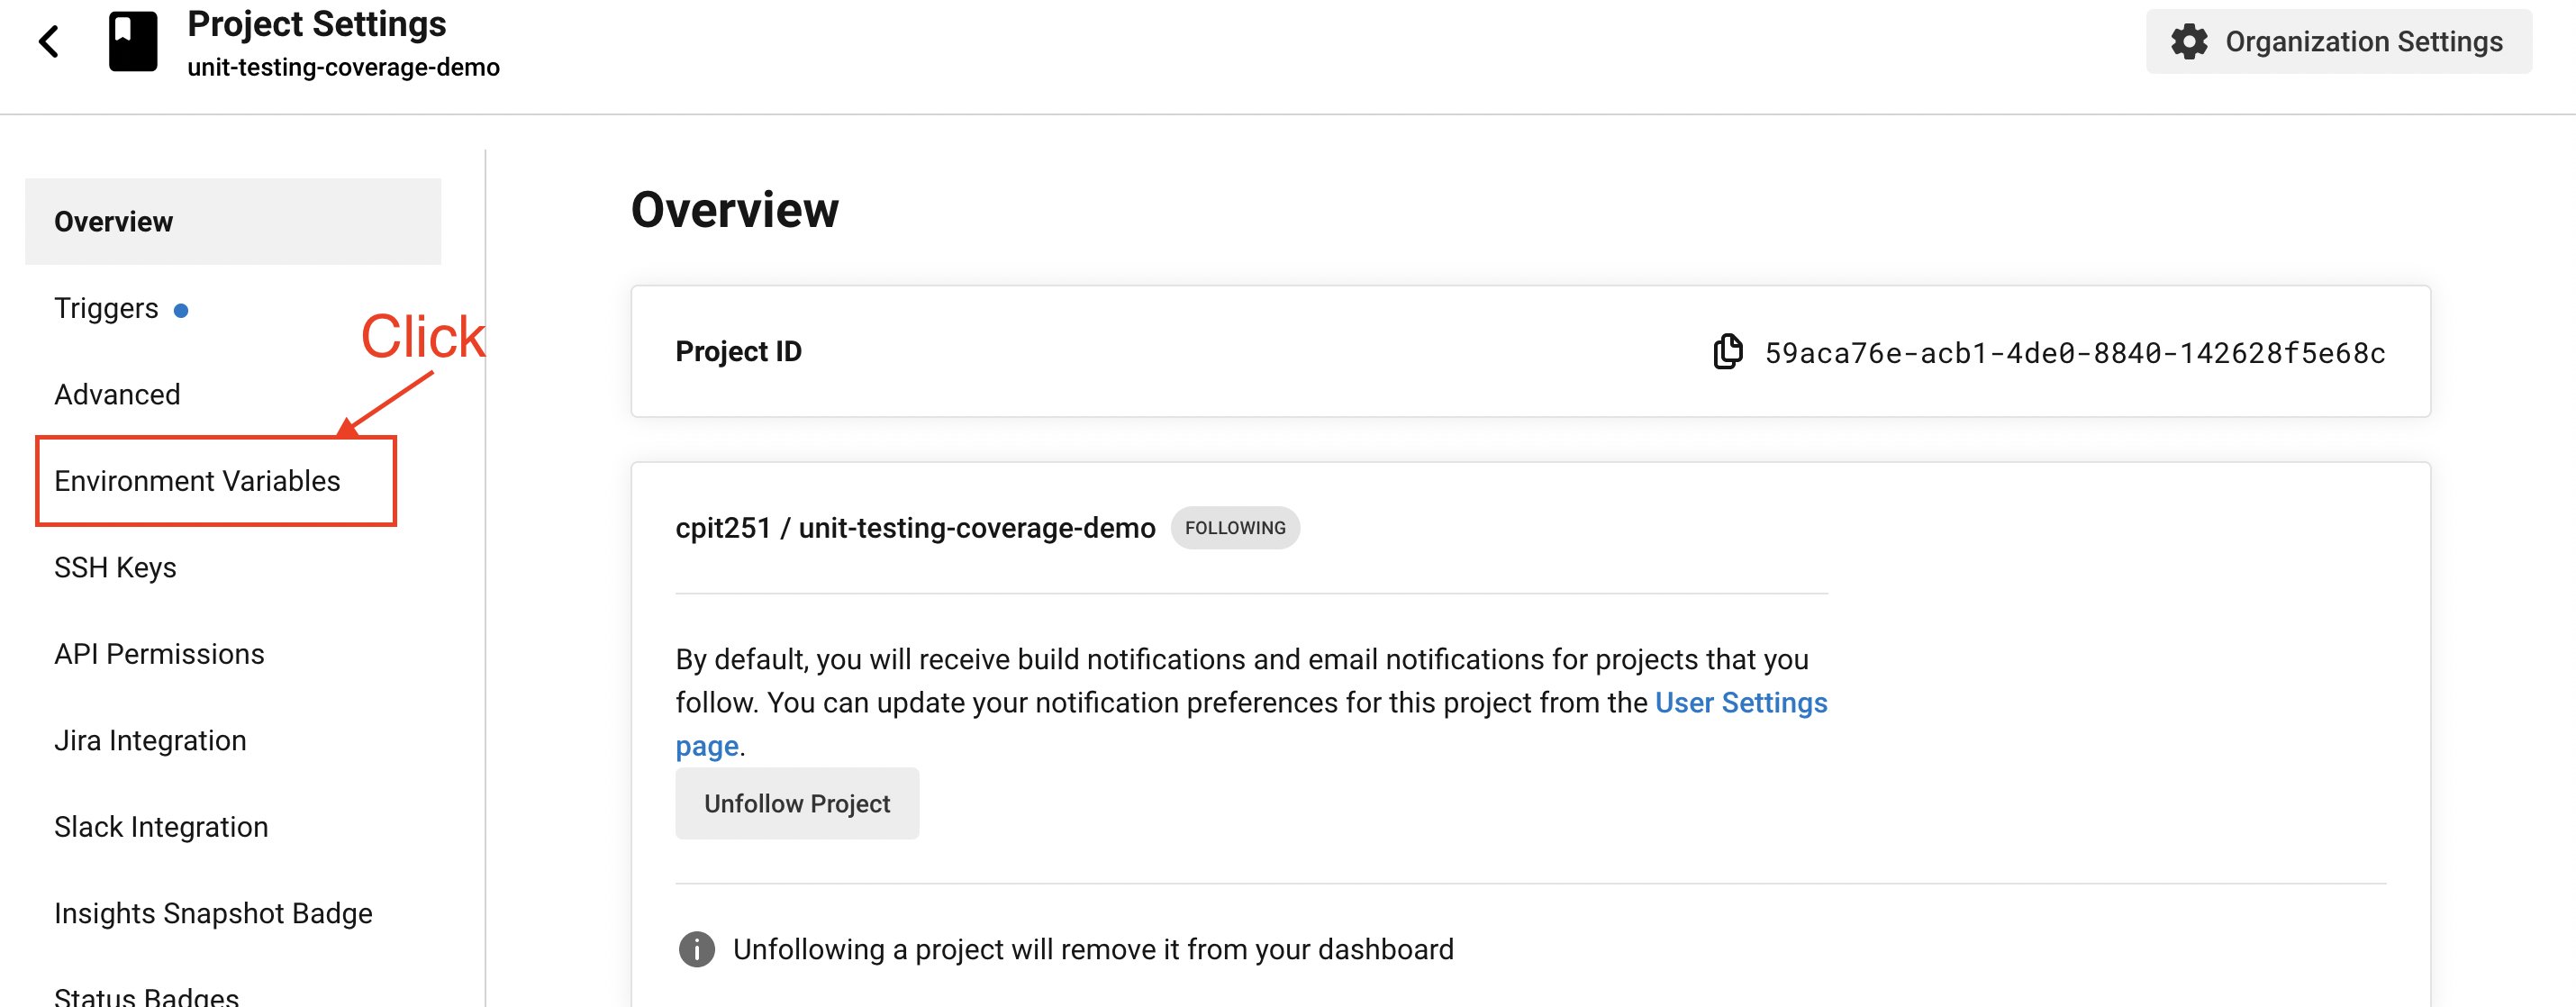Select API Permissions in sidebar
2576x1007 pixels.
click(x=158, y=652)
